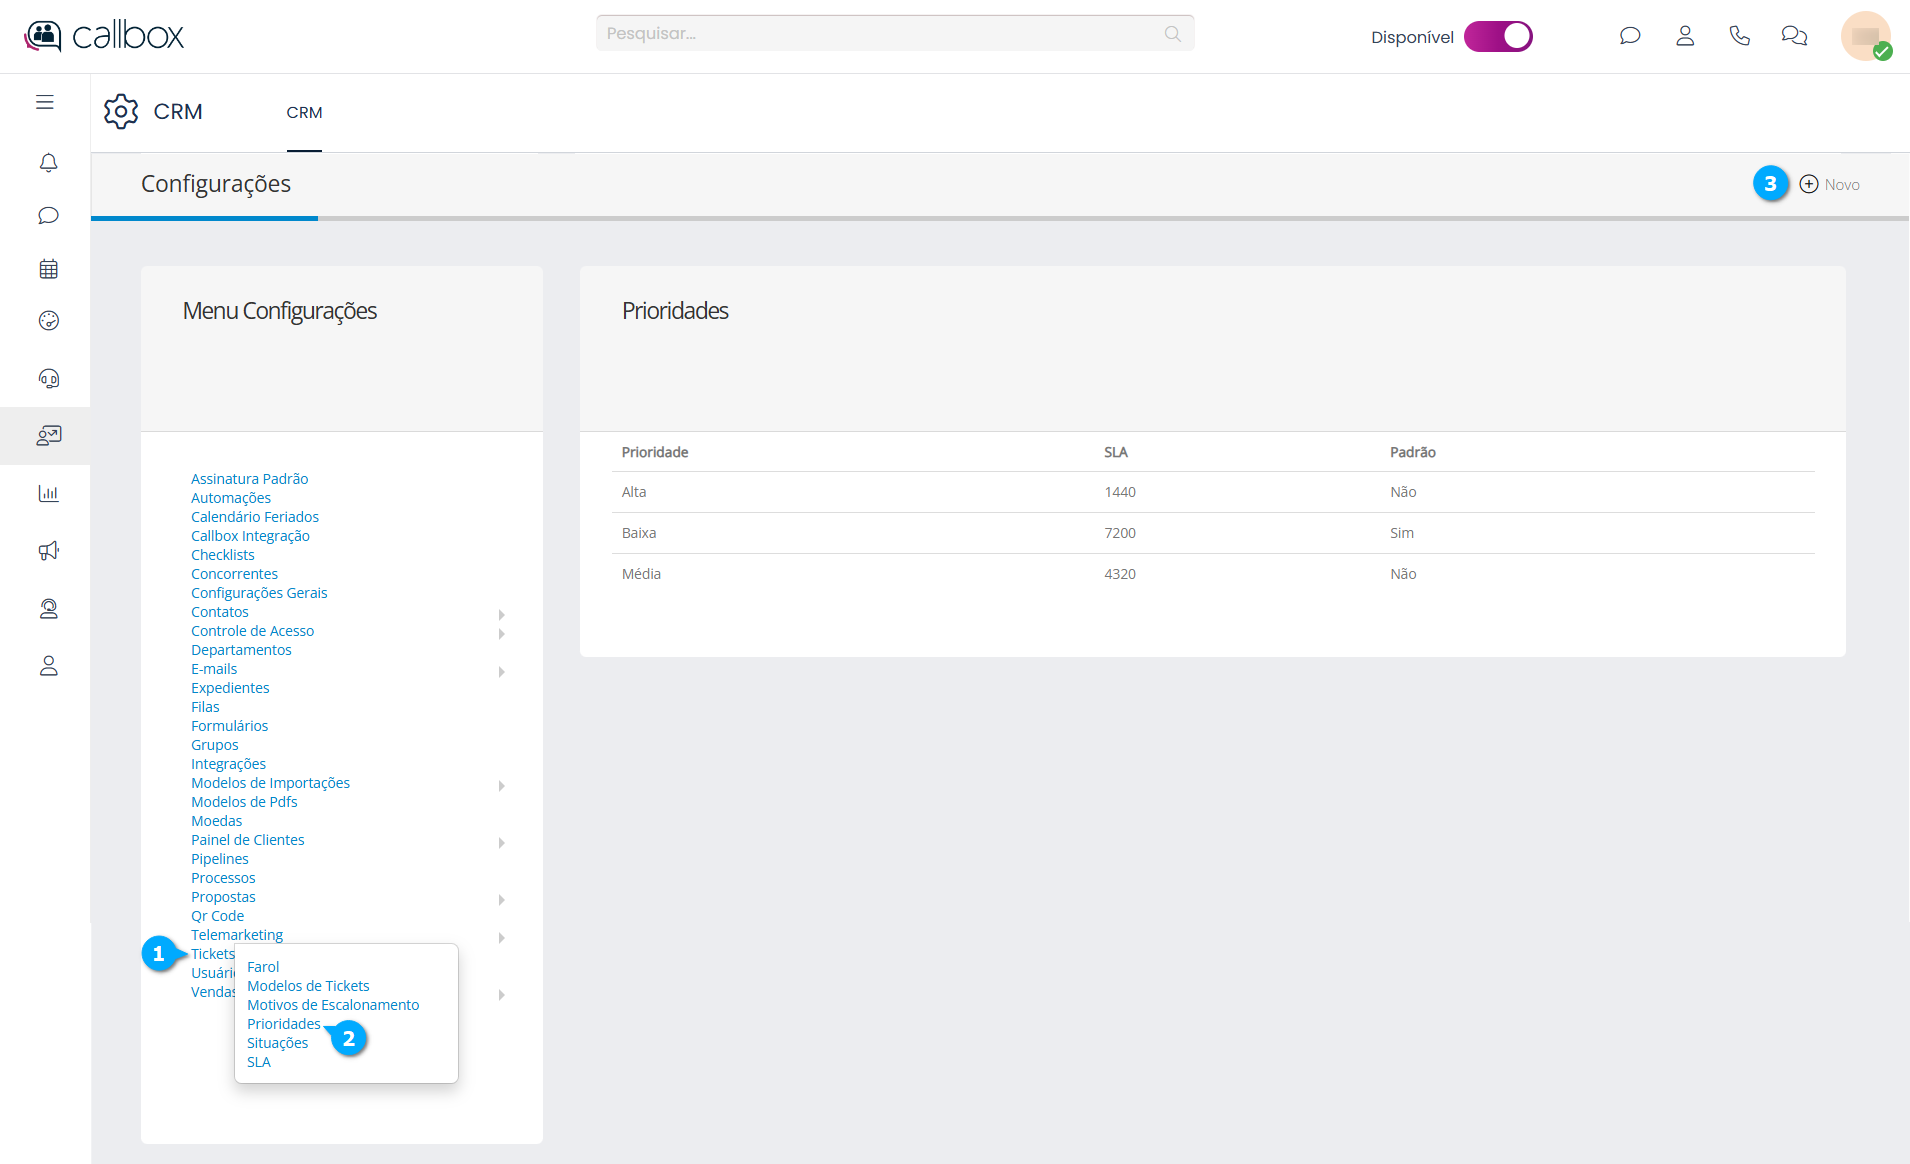Open the Departamentos settings link
The width and height of the screenshot is (1910, 1164).
click(x=241, y=650)
